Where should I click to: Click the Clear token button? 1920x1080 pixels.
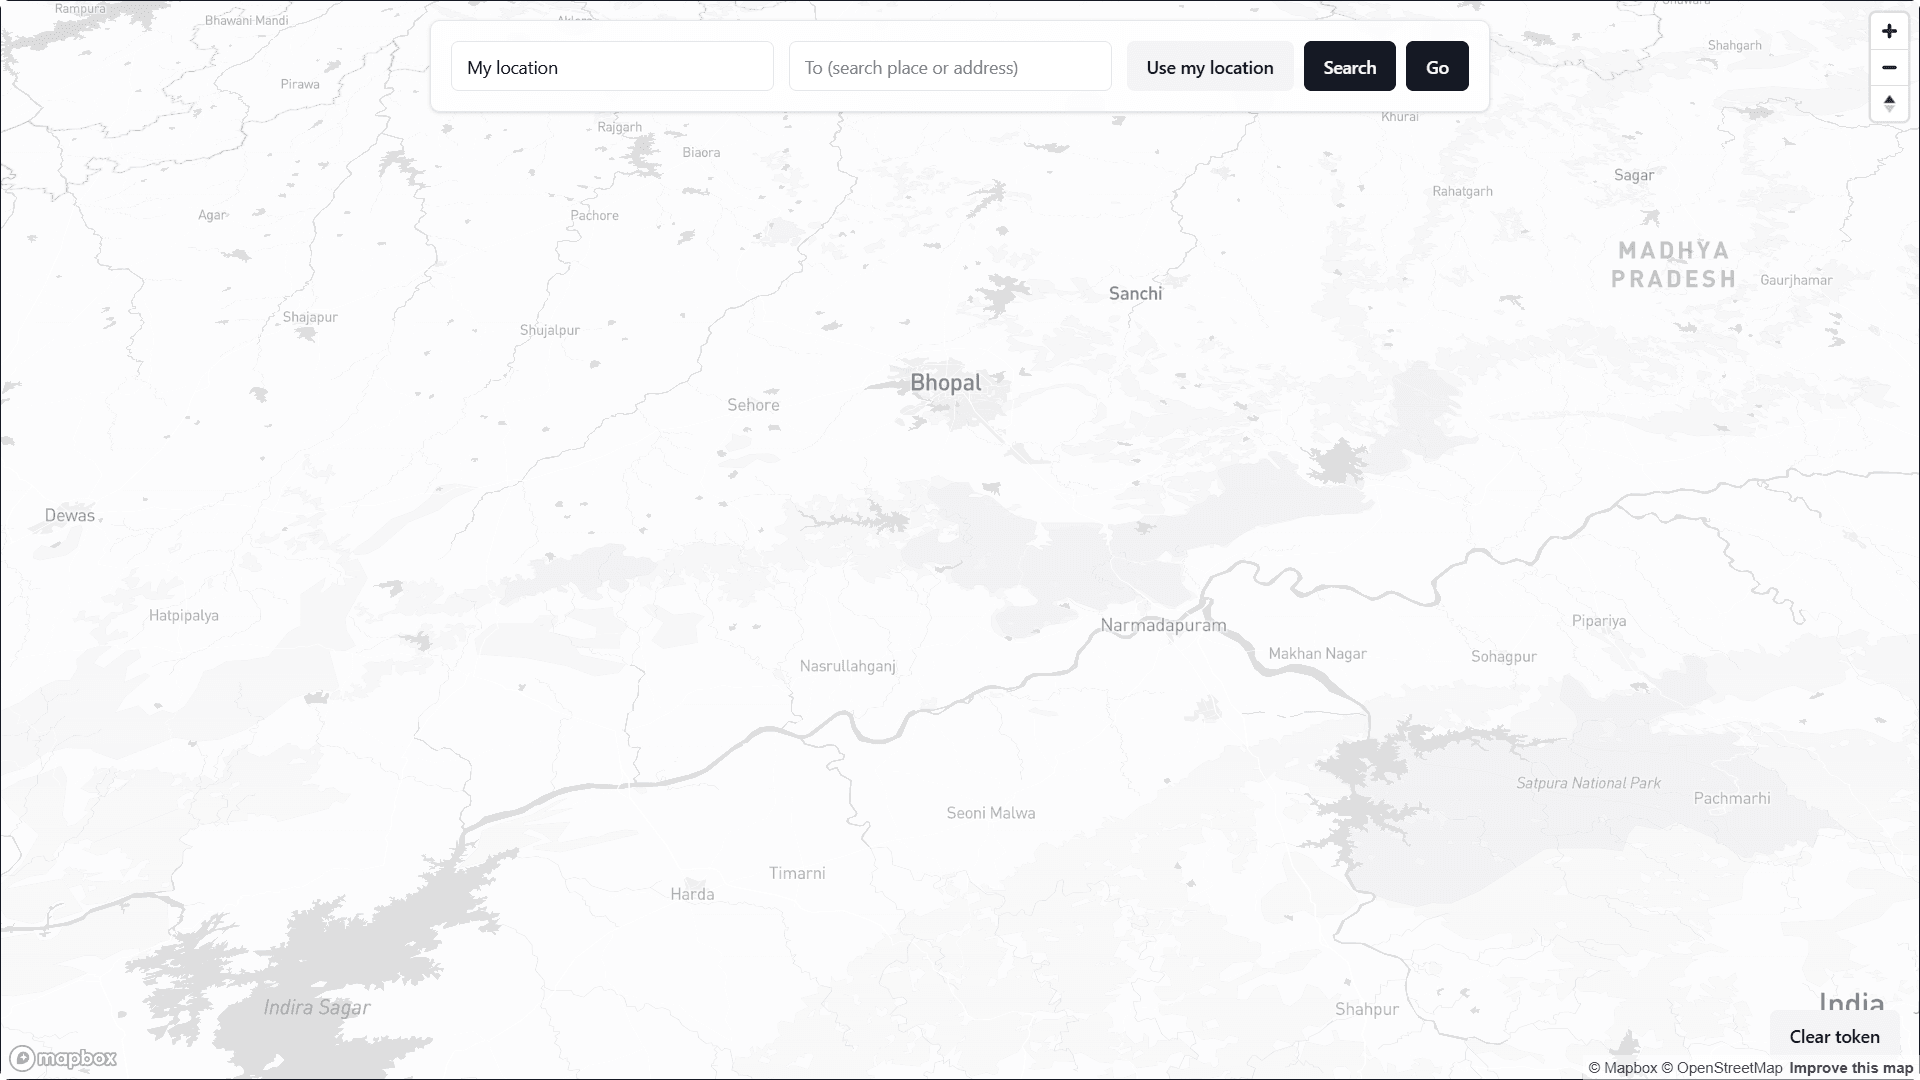click(1835, 1037)
